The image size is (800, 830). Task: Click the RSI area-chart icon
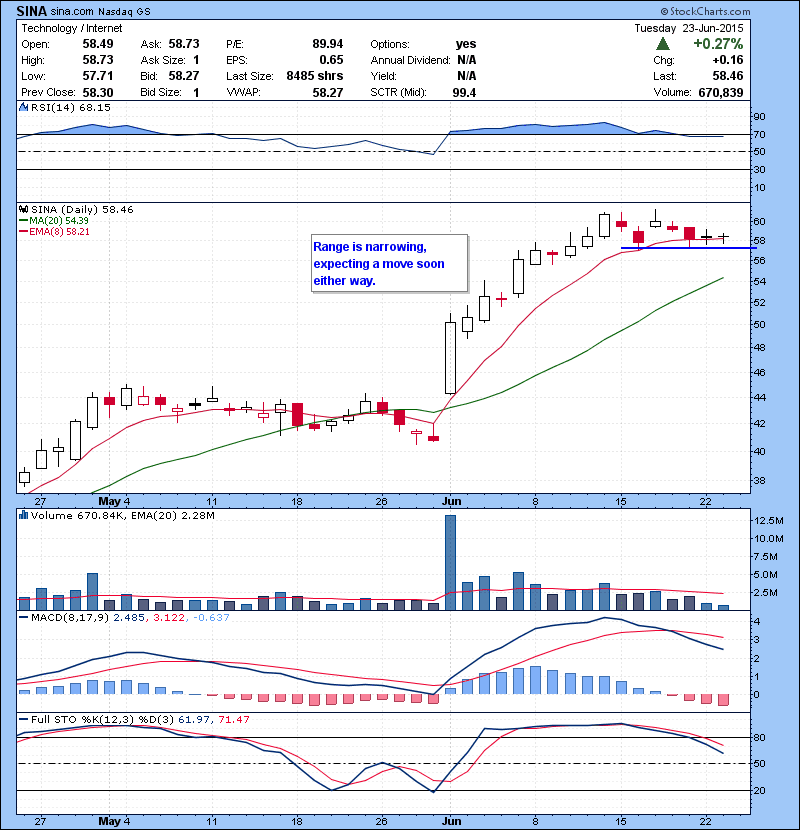pos(23,107)
